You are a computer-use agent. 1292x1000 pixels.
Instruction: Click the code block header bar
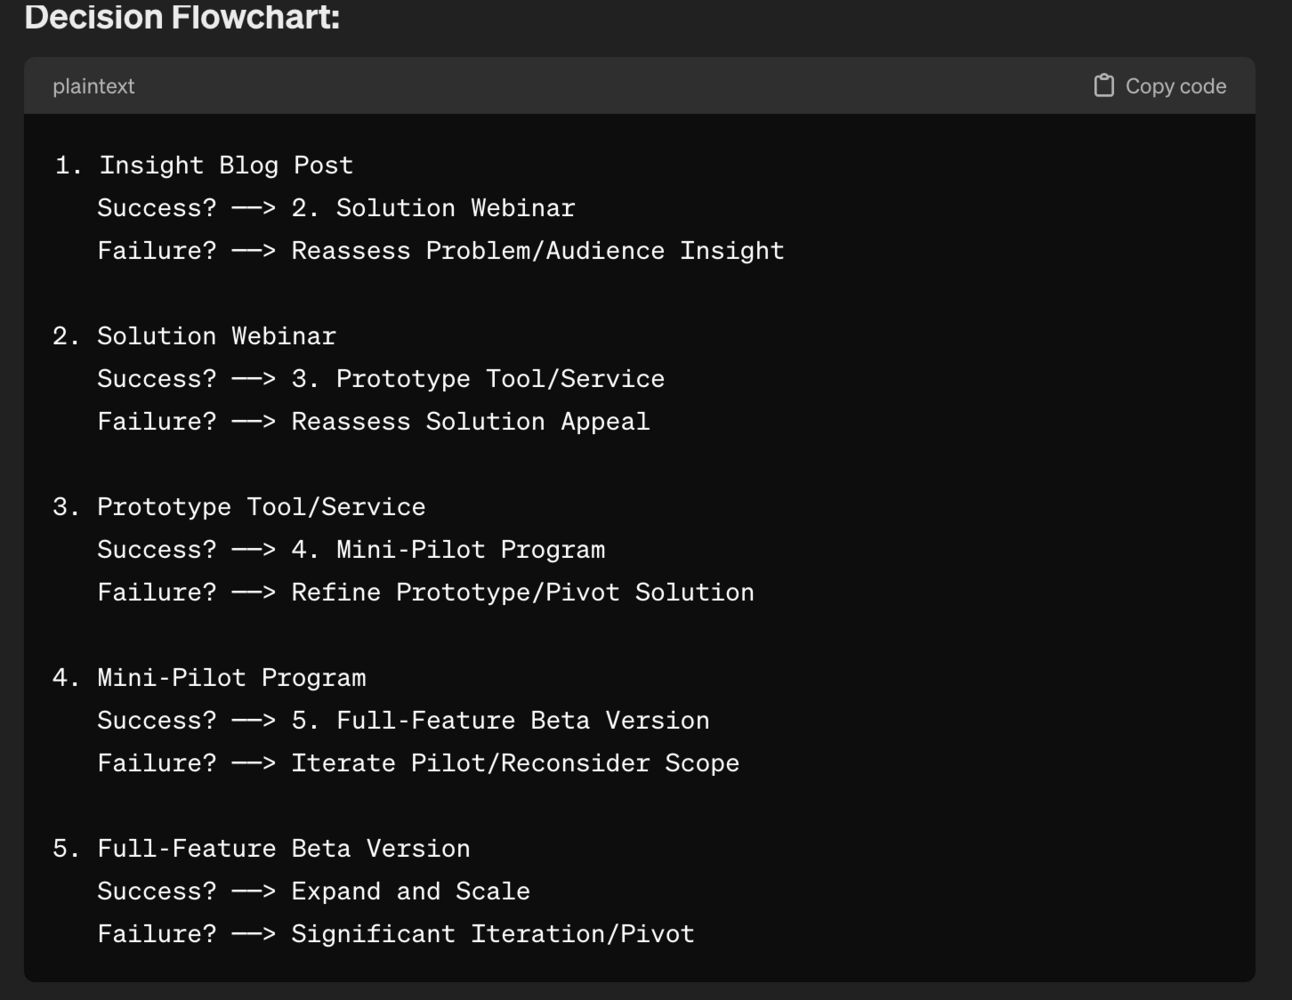pyautogui.click(x=600, y=86)
